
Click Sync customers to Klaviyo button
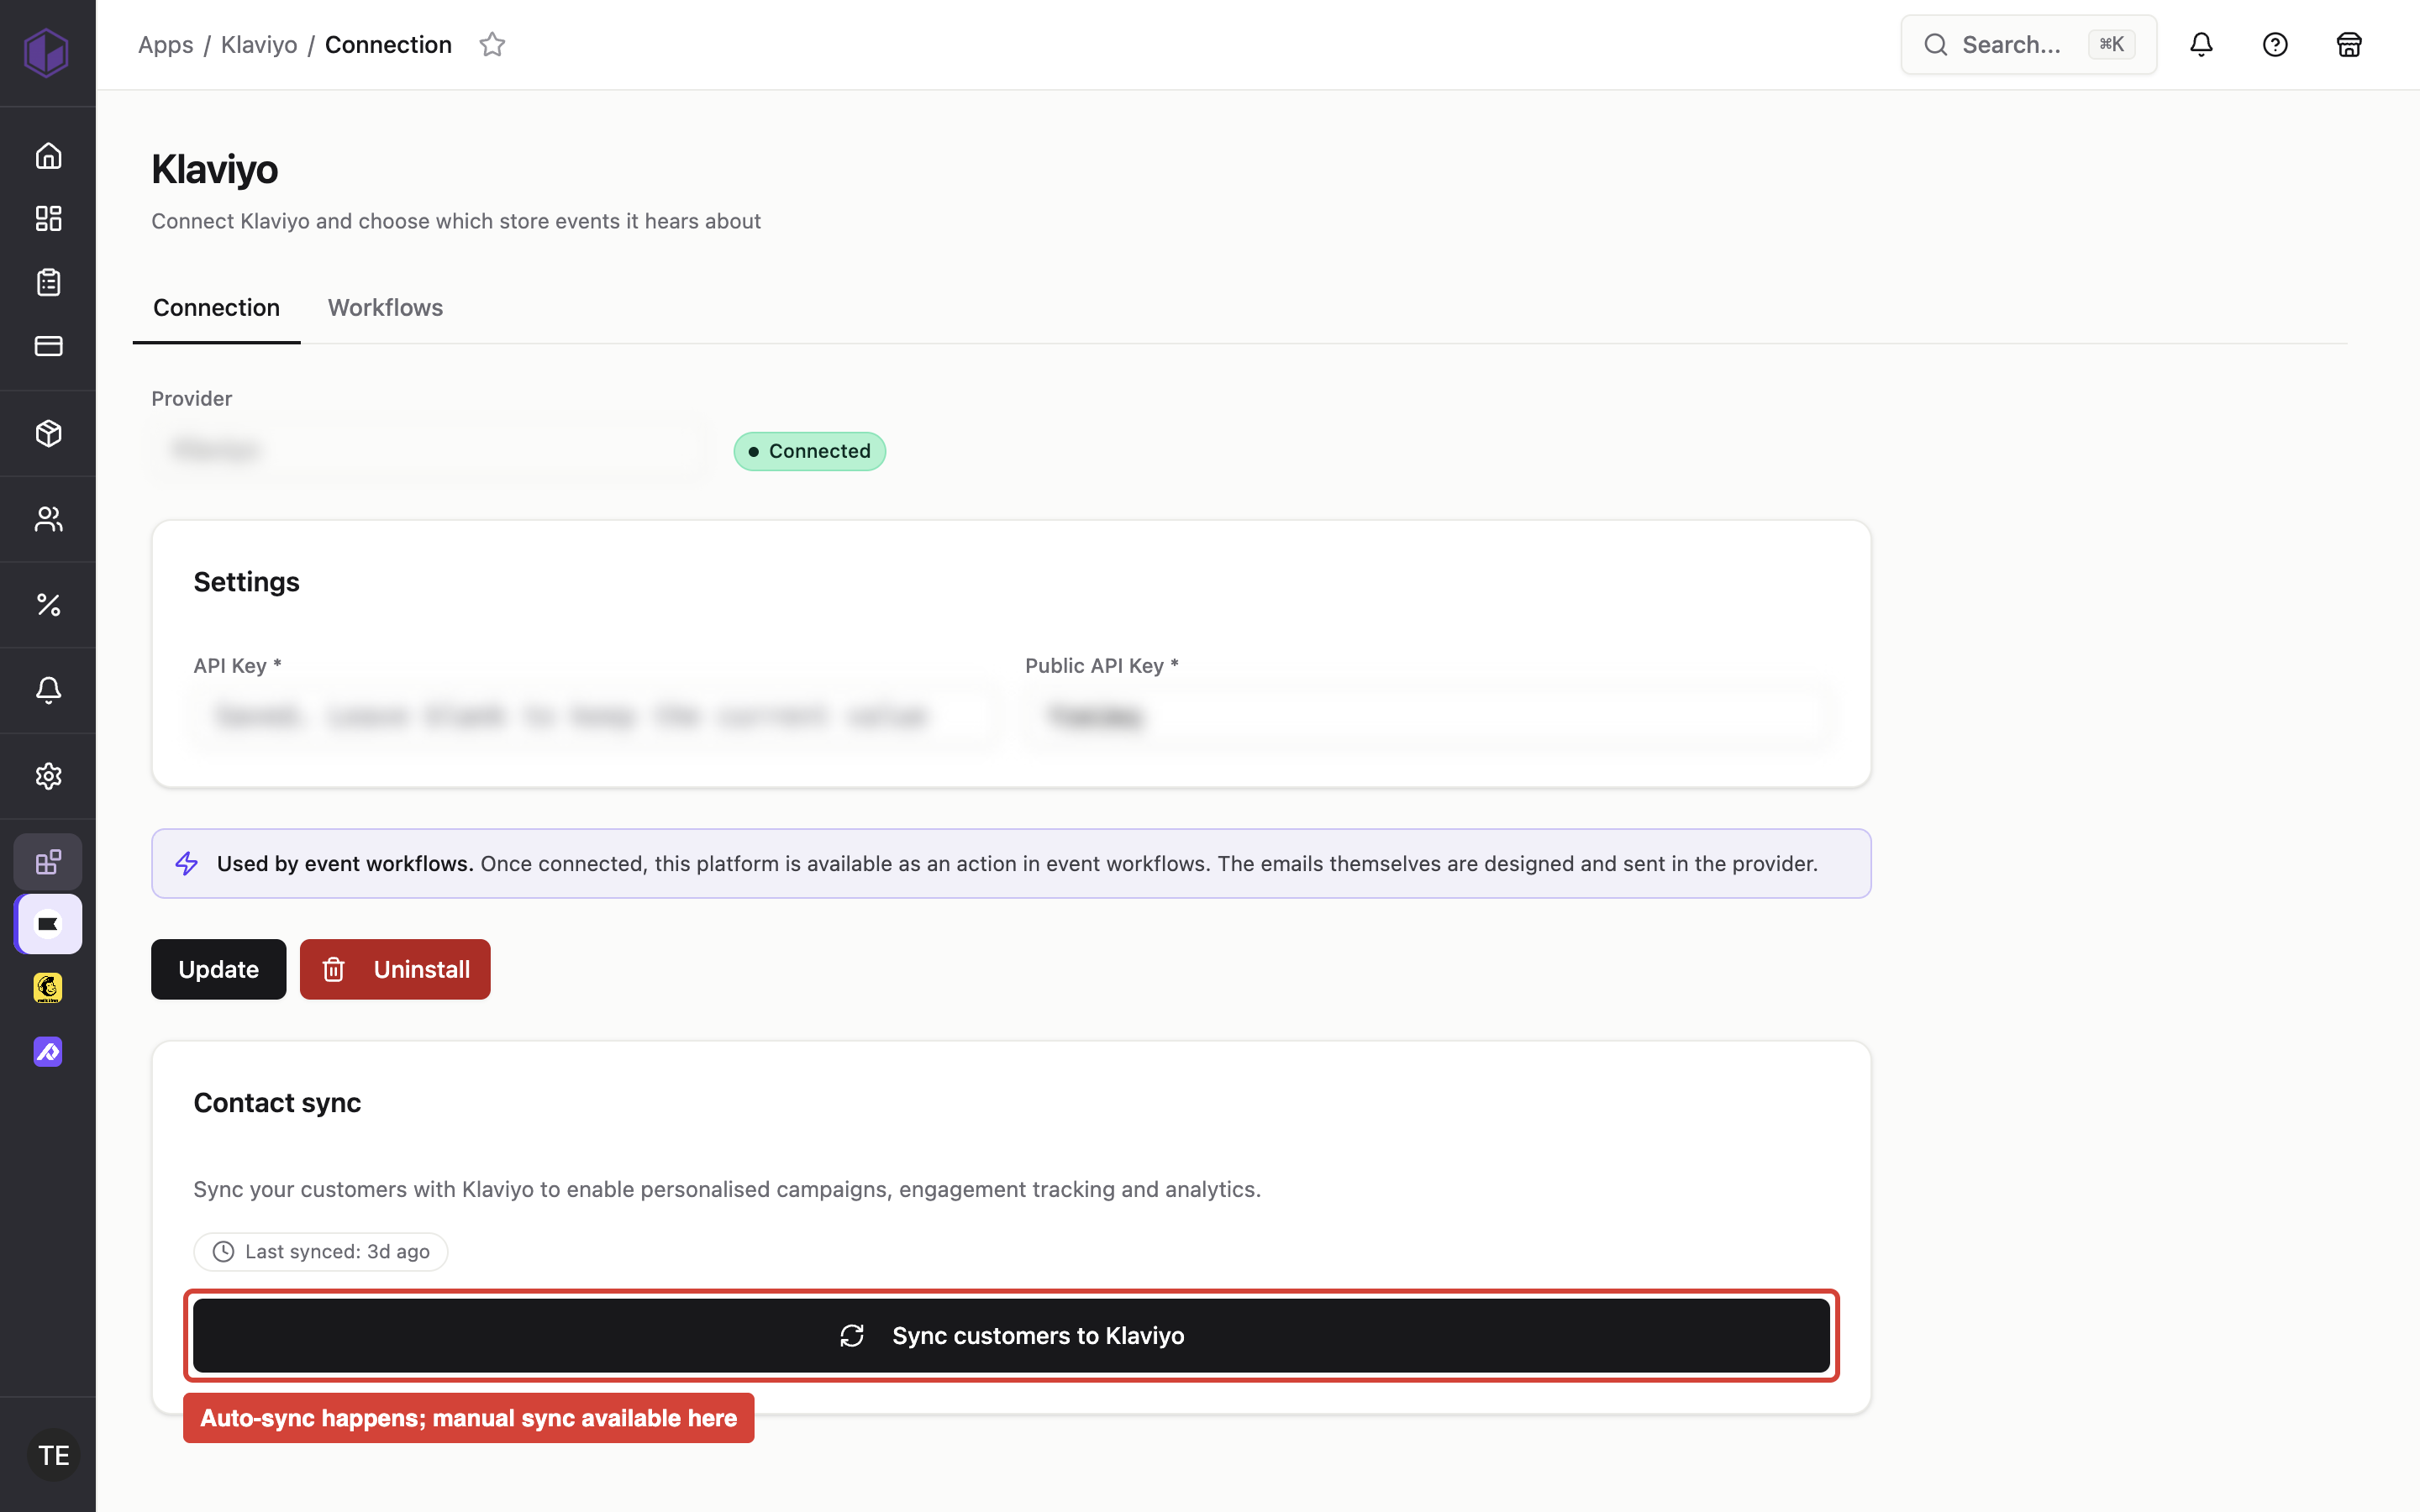coord(1011,1336)
